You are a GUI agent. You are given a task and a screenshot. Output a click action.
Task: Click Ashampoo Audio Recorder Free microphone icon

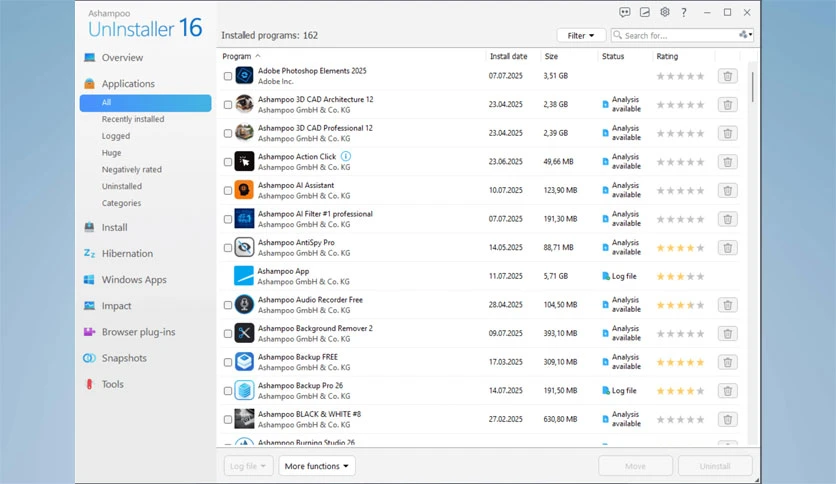click(244, 305)
